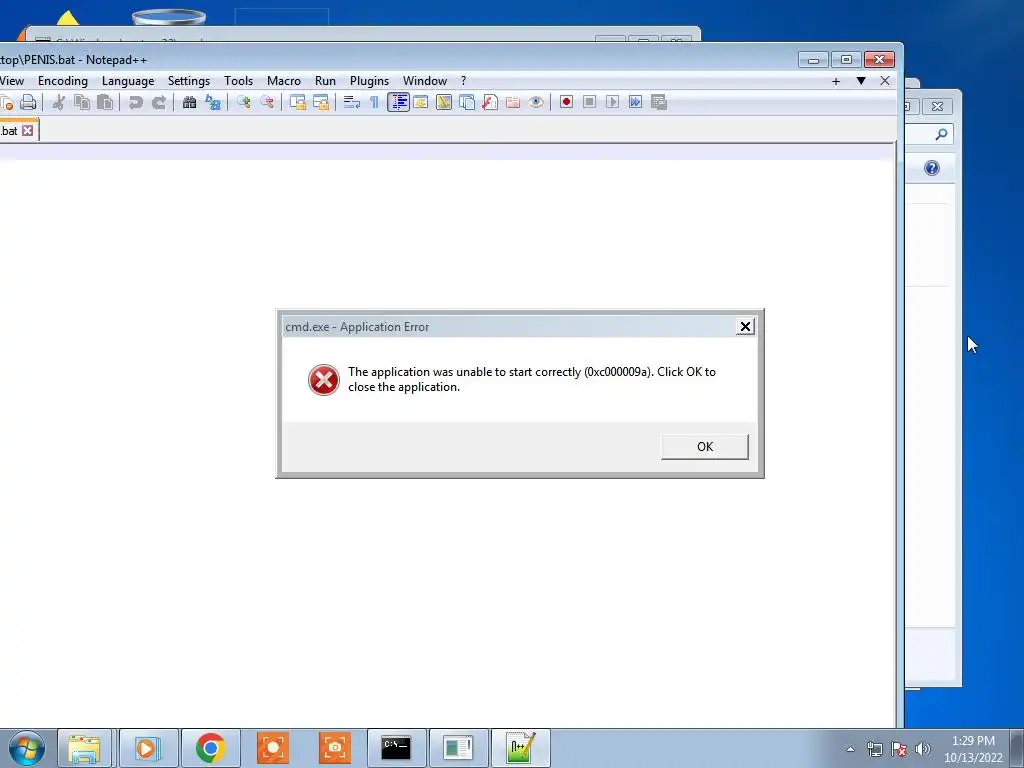Open the Replace toolbar icon
Image resolution: width=1024 pixels, height=768 pixels.
(213, 103)
